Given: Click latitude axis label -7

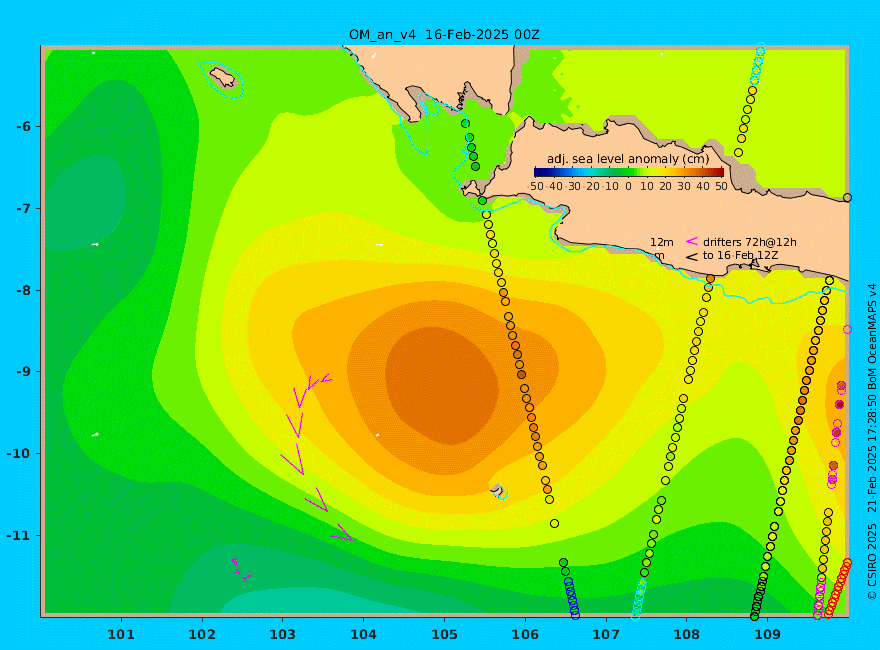Looking at the screenshot, I should pos(23,208).
